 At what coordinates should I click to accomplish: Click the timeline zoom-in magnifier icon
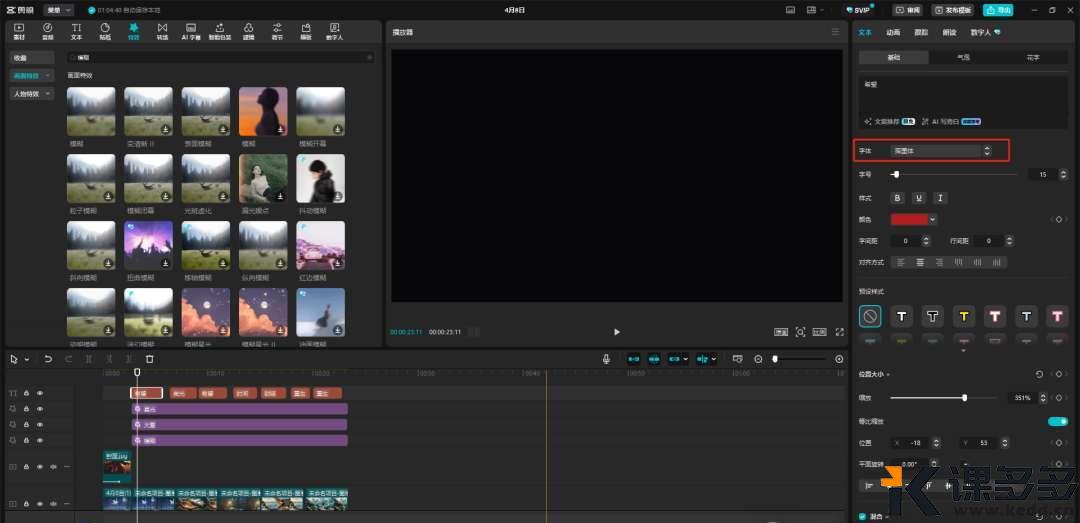click(x=839, y=359)
